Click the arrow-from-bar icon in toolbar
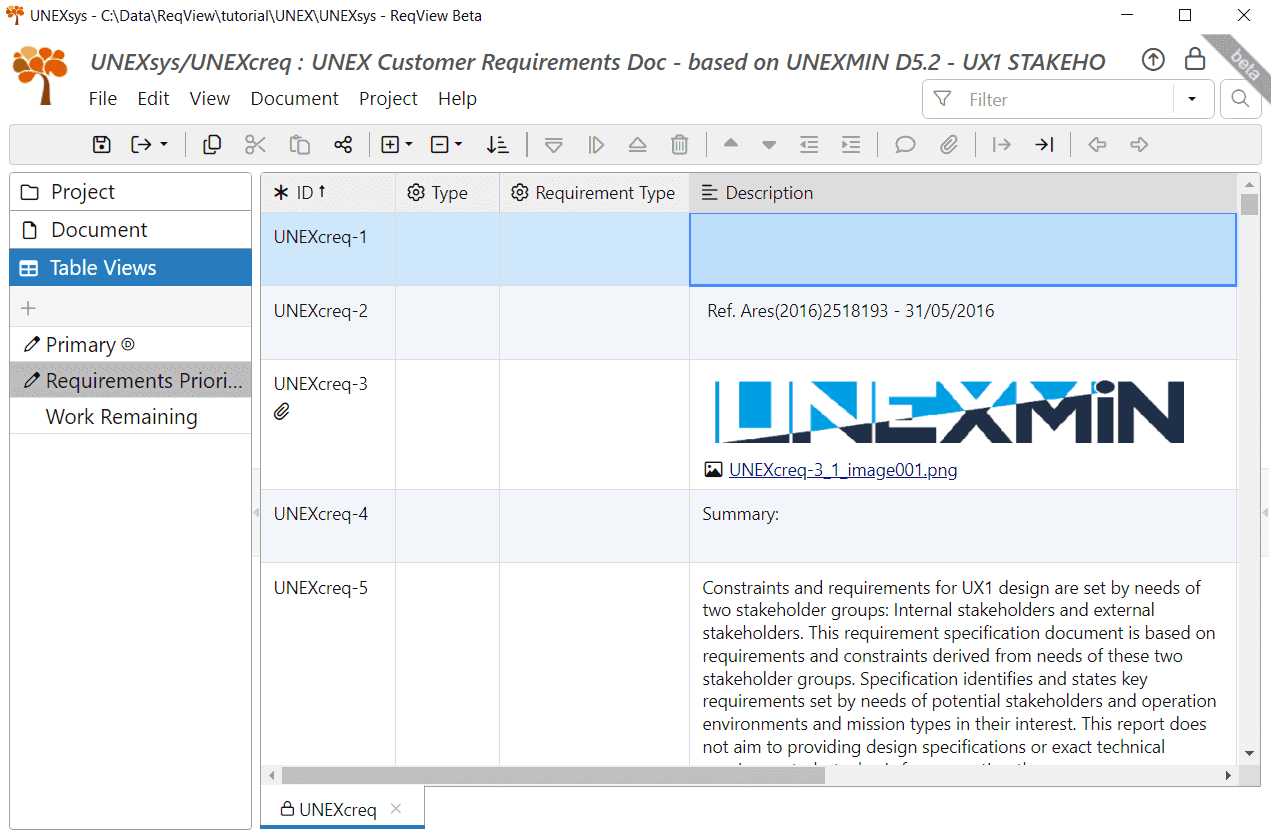This screenshot has width=1271, height=835. click(1001, 145)
